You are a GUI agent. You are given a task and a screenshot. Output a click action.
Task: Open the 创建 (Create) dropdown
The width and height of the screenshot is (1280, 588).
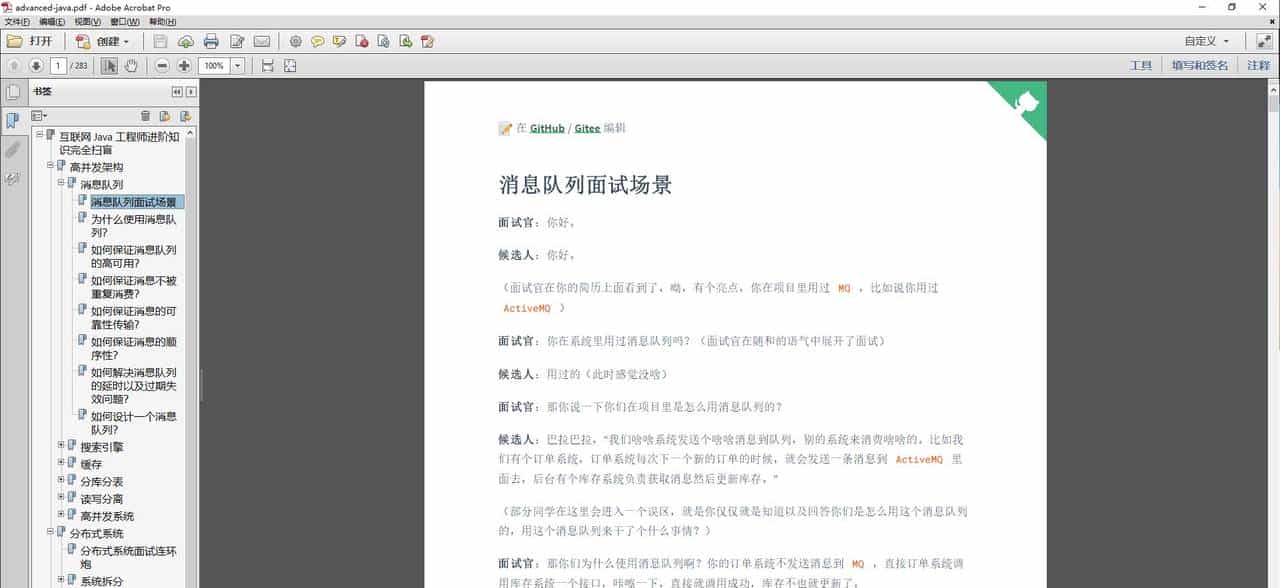pos(105,41)
